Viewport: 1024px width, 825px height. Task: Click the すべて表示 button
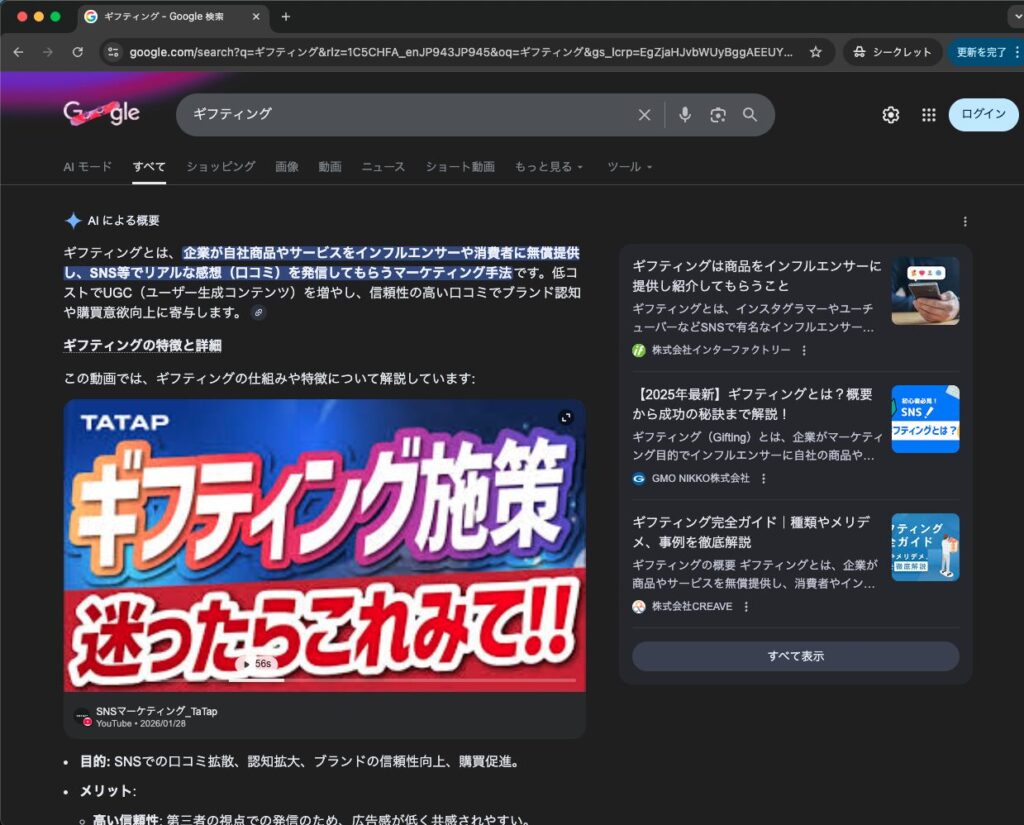(795, 656)
